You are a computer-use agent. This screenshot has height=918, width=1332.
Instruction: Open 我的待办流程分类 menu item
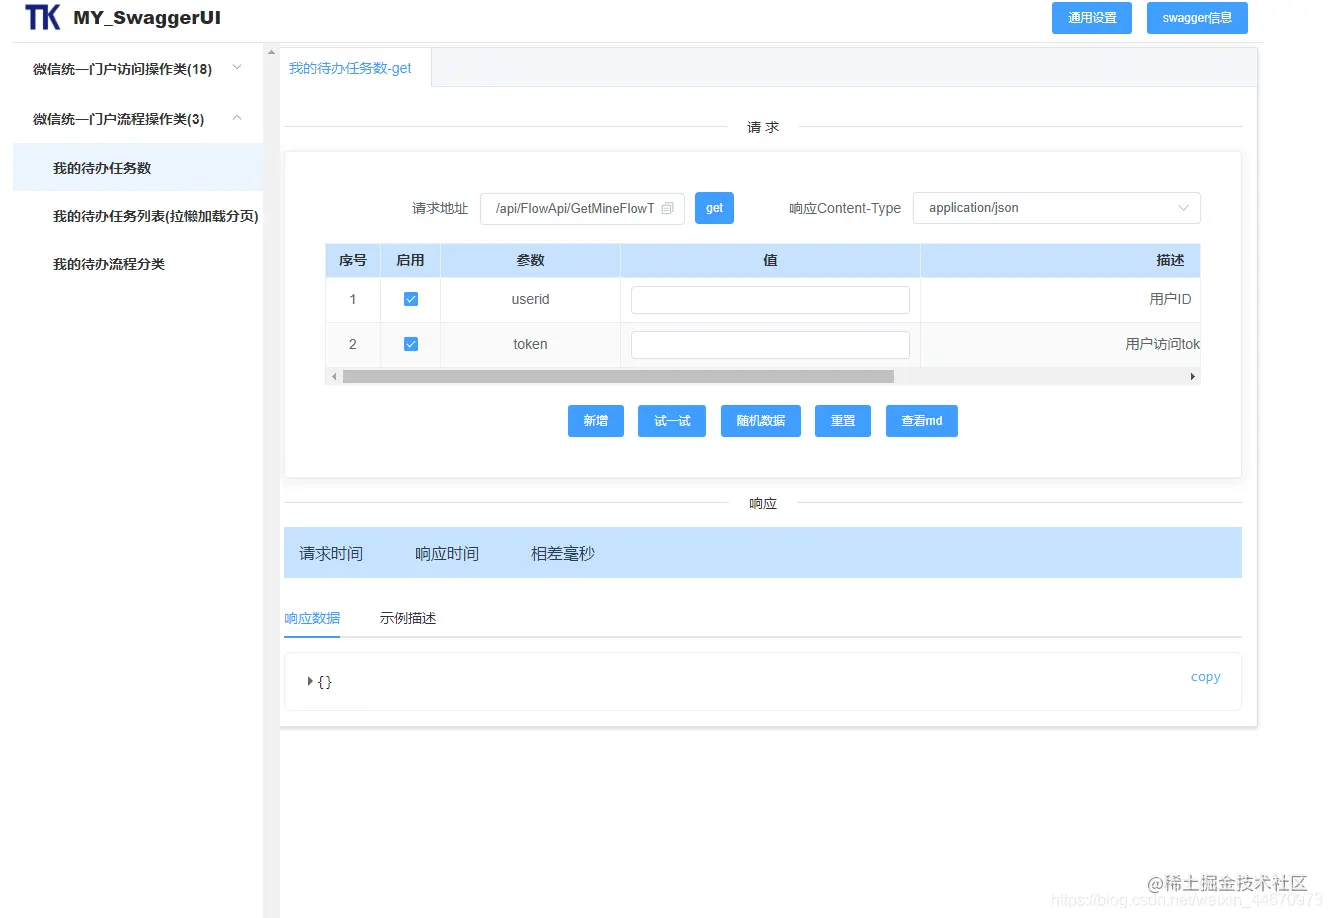[138, 264]
